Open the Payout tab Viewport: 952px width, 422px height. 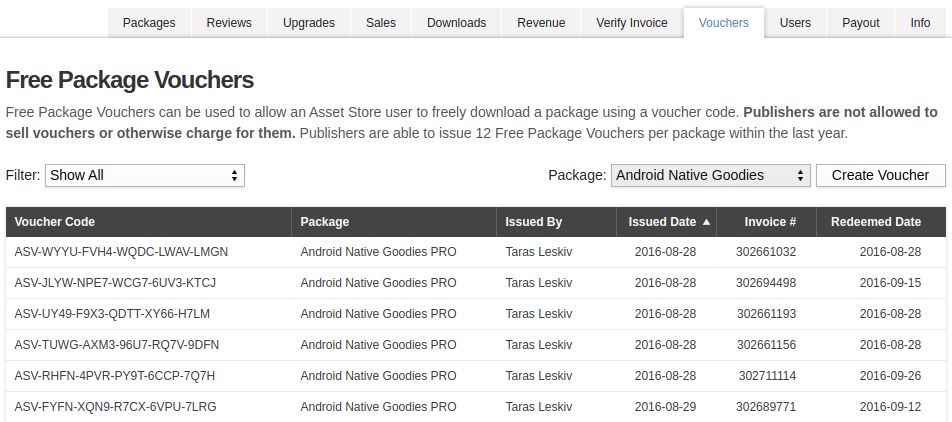pos(860,23)
